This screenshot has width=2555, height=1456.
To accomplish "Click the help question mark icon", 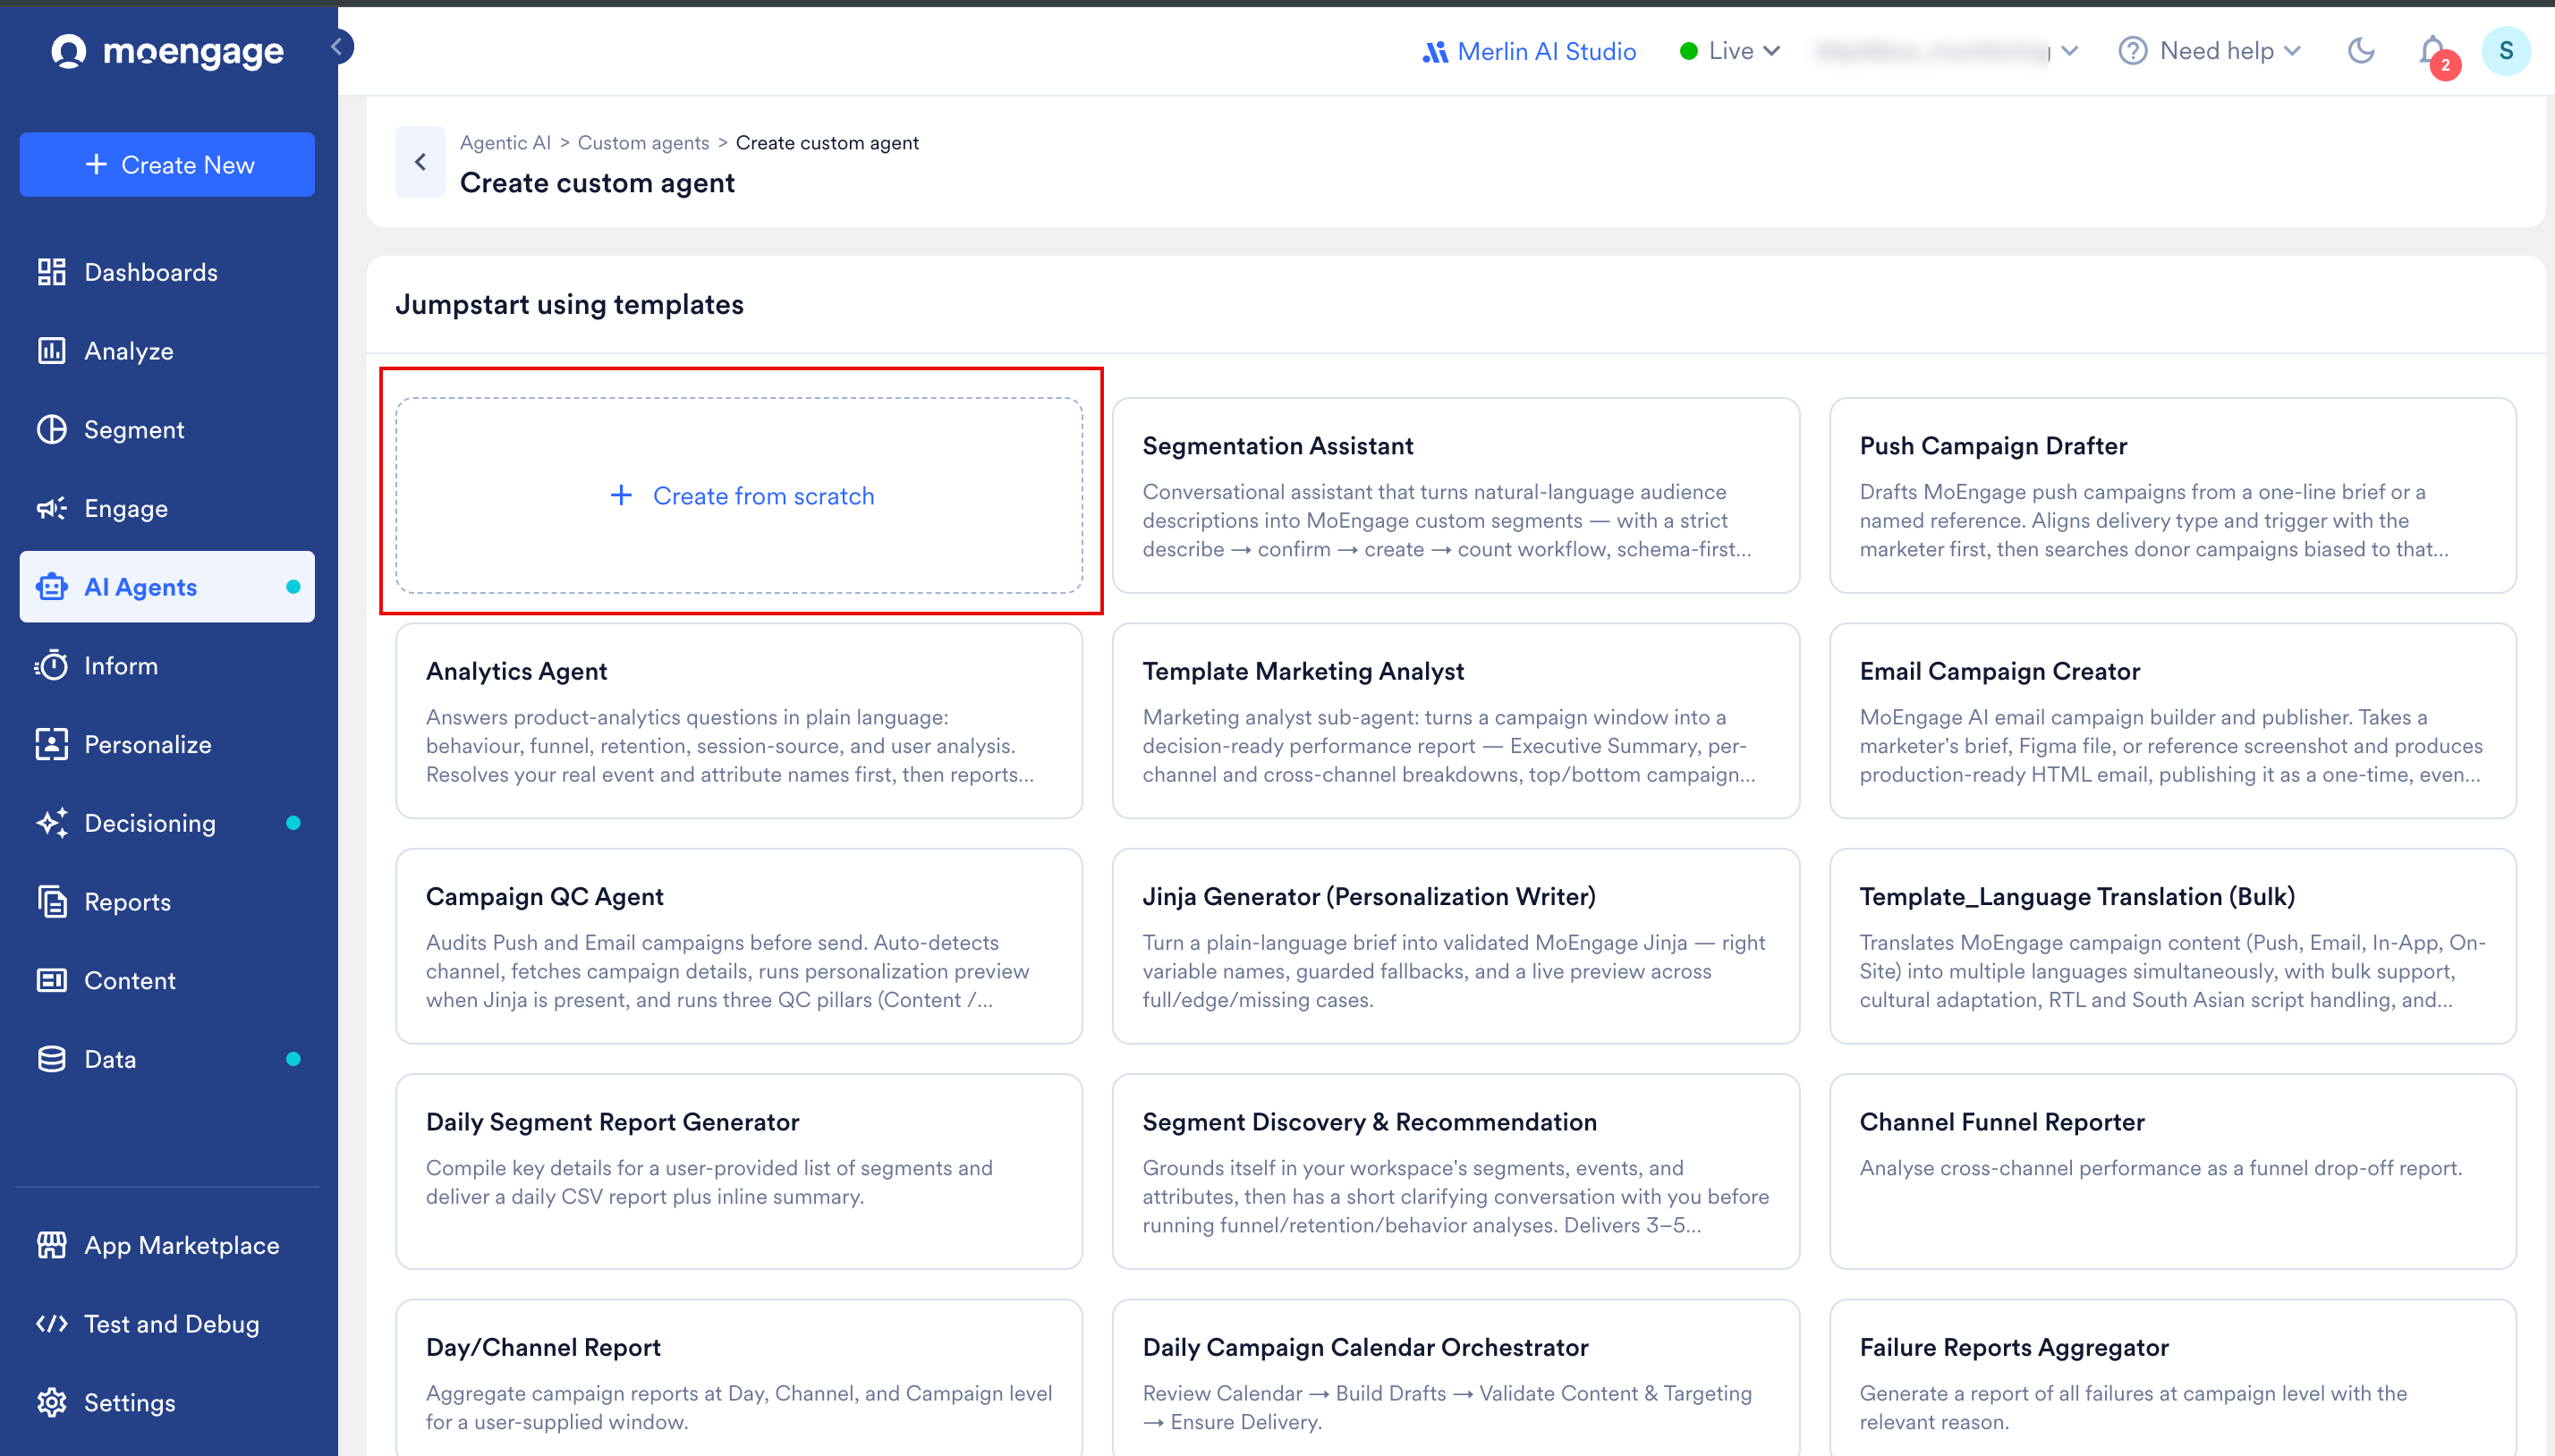I will [x=2132, y=51].
